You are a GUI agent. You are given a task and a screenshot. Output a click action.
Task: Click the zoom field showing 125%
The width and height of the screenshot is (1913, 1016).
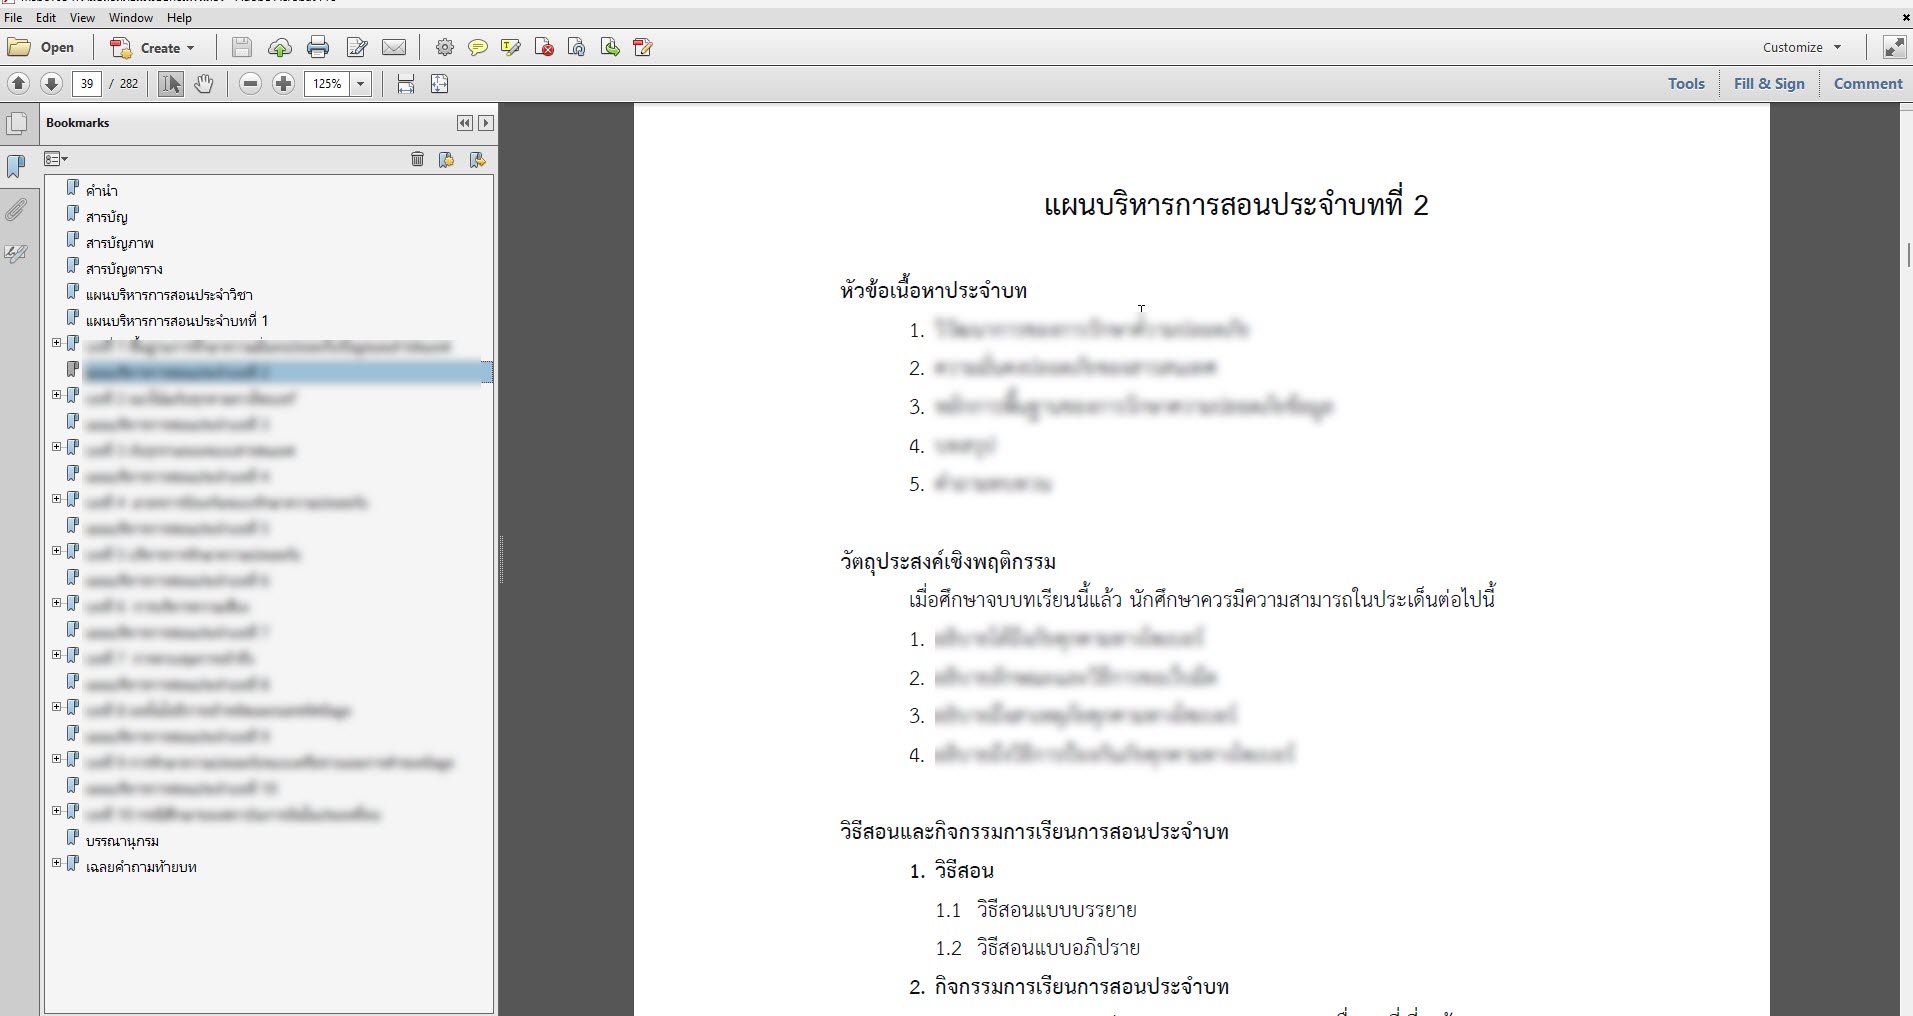click(x=328, y=84)
